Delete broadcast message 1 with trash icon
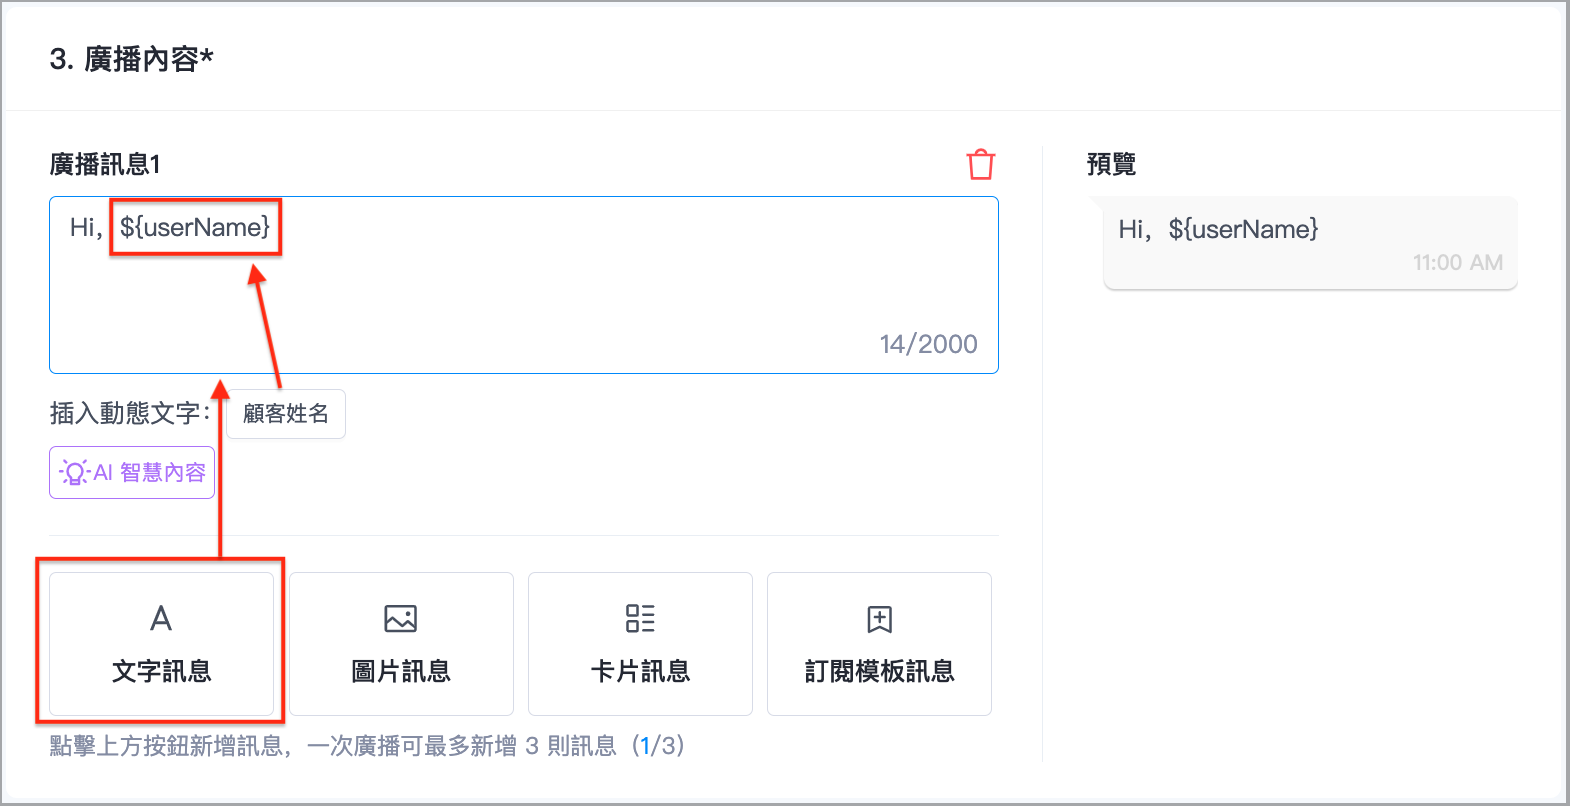 (981, 164)
